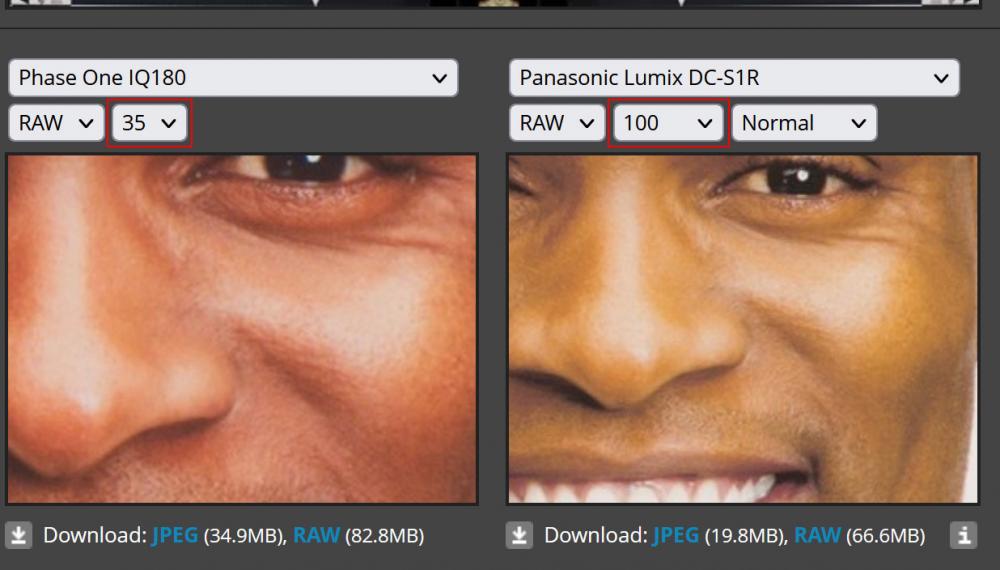Screen dimensions: 1000x570
Task: Open the RAW format dropdown under Phase One IQ180
Action: (x=56, y=122)
